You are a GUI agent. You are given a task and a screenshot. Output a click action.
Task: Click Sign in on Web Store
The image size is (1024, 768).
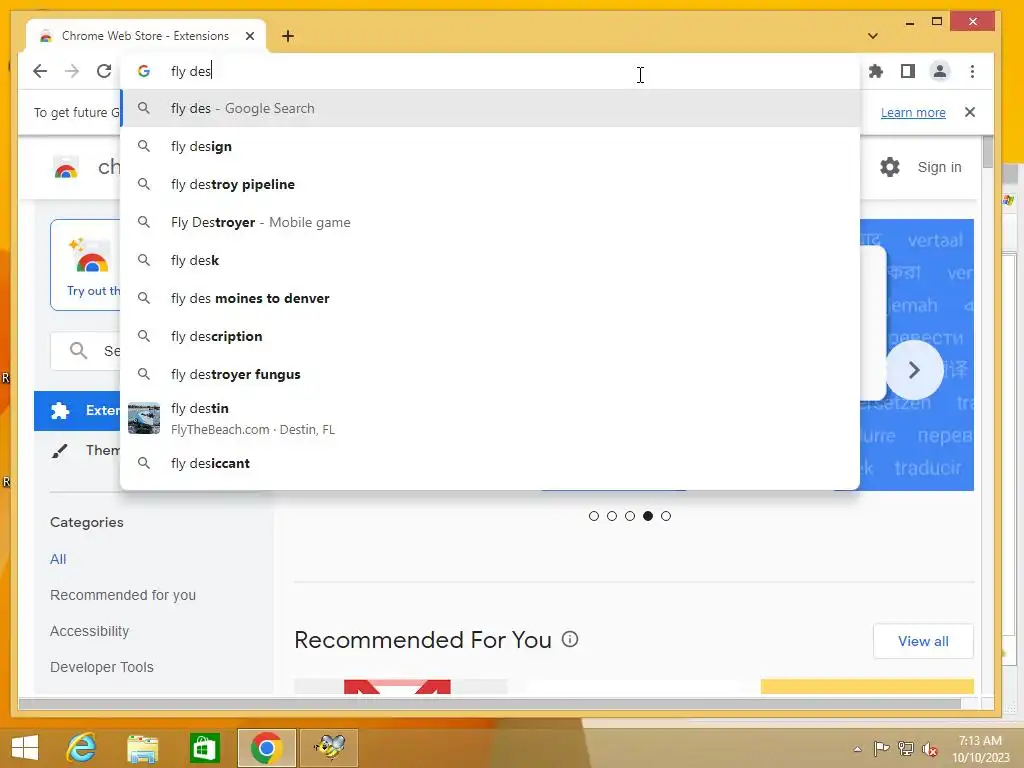click(x=939, y=167)
